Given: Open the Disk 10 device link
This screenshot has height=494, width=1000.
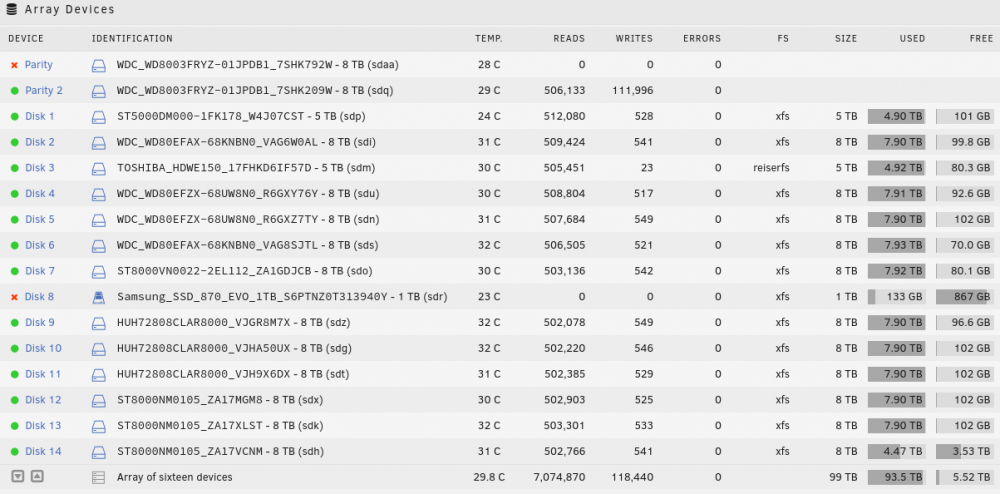Looking at the screenshot, I should coord(43,349).
